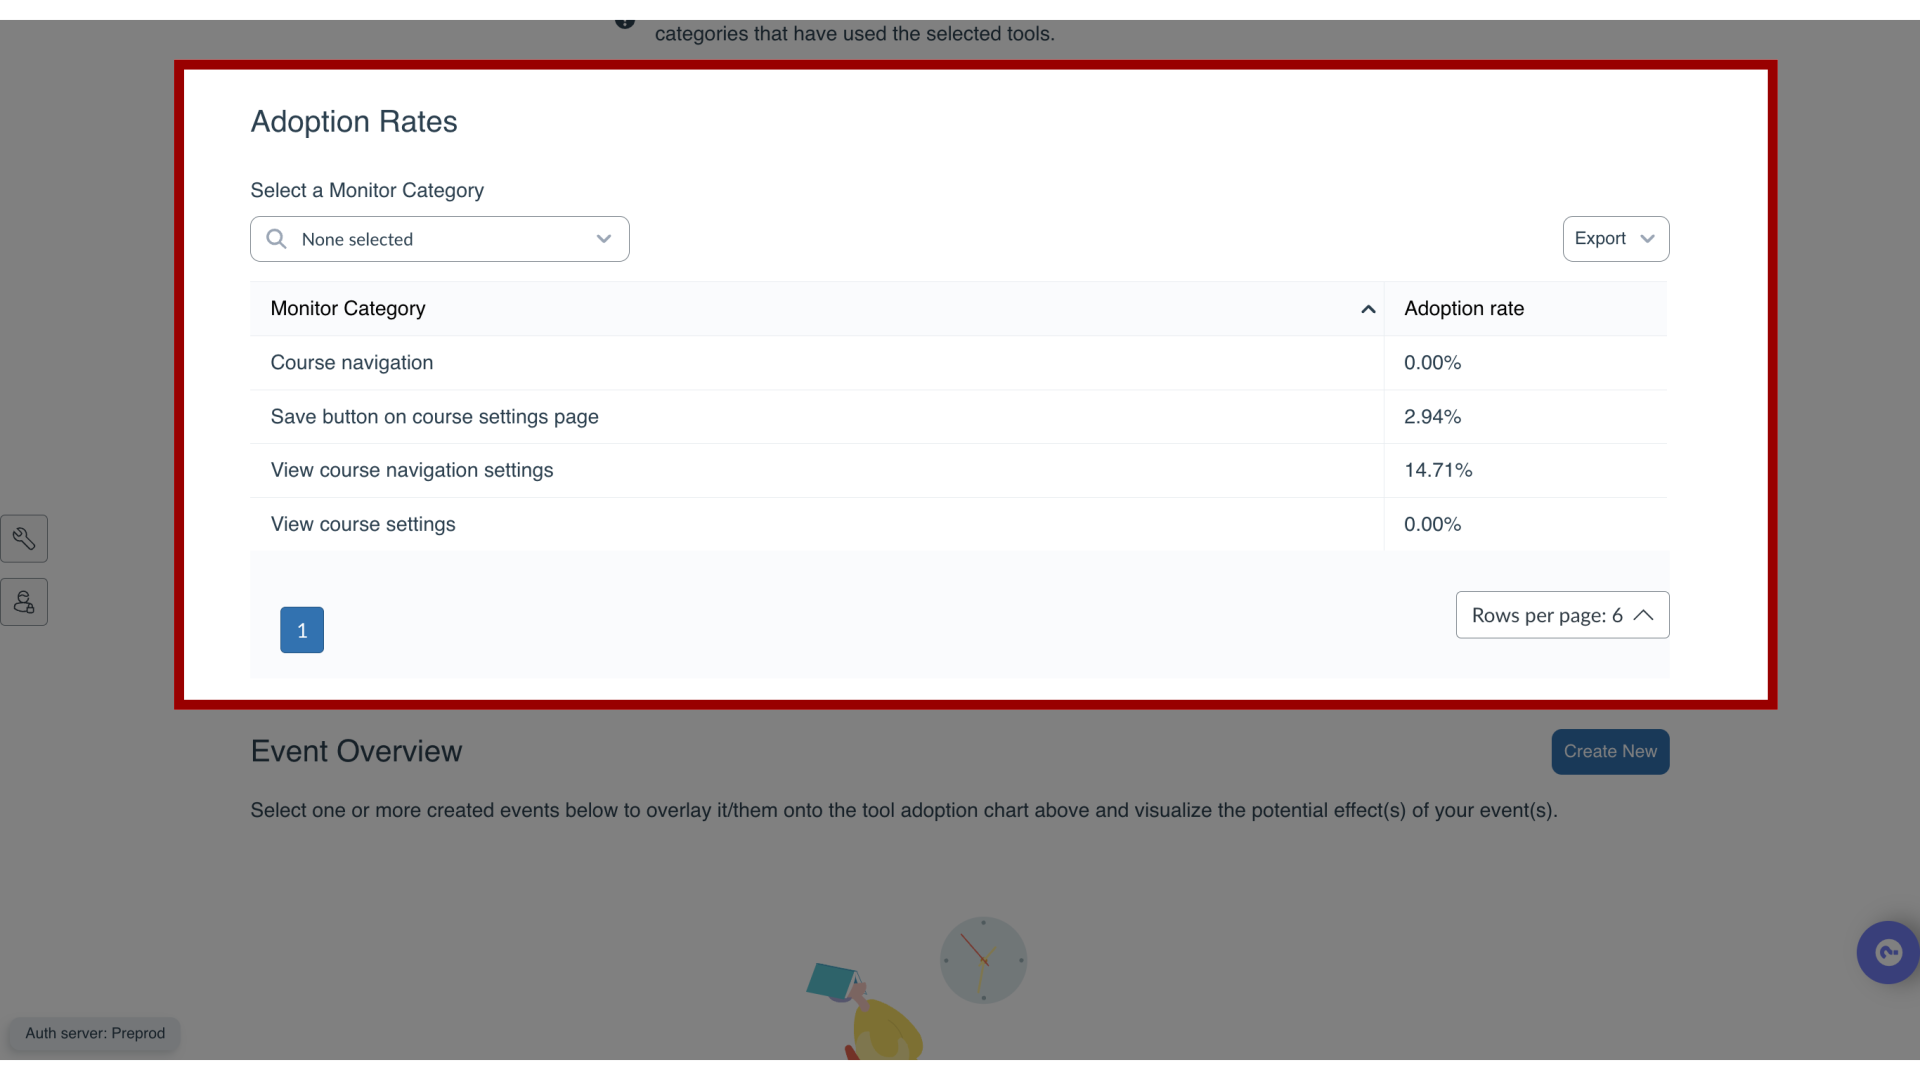Click page 1 pagination button

click(x=301, y=629)
